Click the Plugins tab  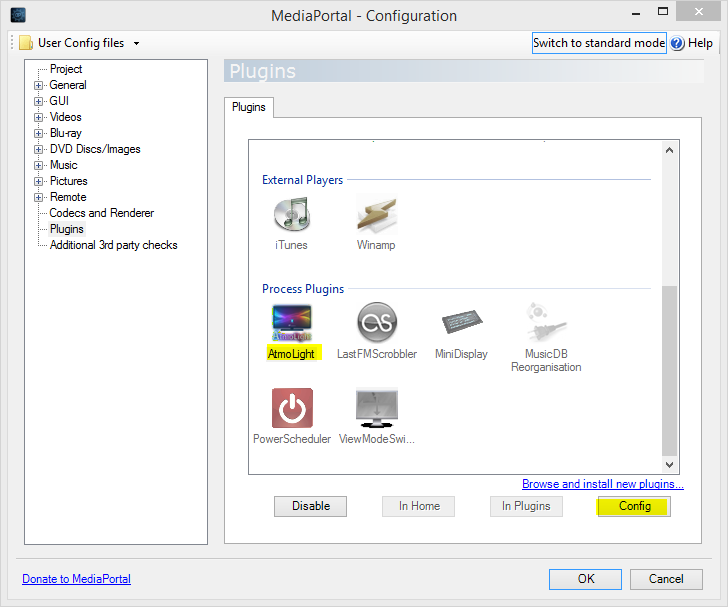pyautogui.click(x=249, y=107)
